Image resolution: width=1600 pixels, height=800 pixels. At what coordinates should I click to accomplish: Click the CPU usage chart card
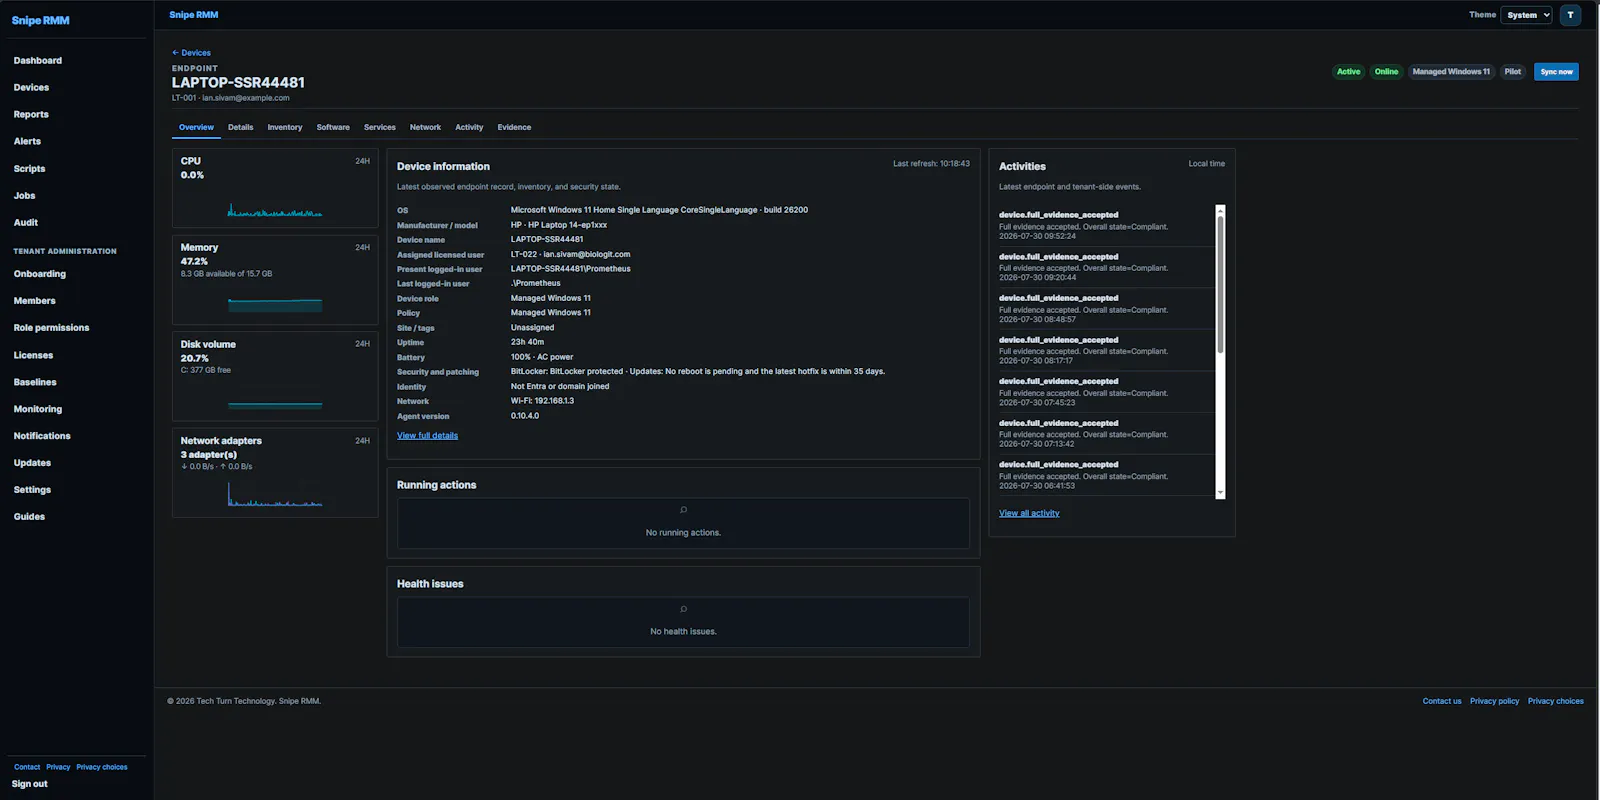[x=275, y=188]
